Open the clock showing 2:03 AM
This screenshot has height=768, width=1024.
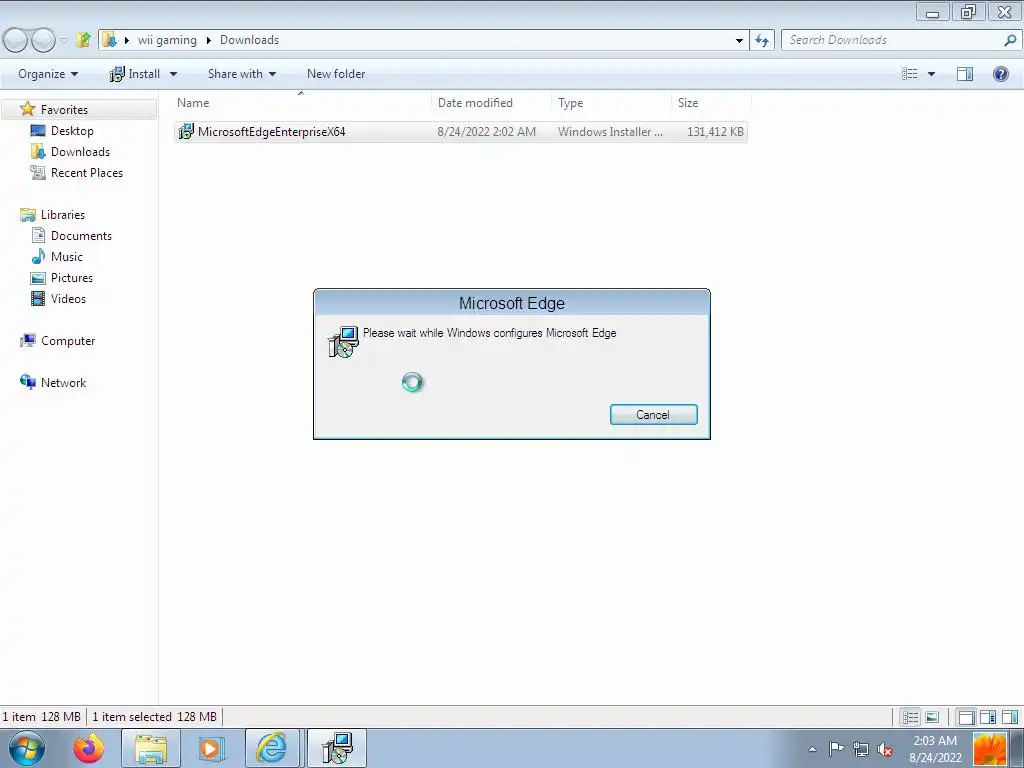click(x=935, y=749)
